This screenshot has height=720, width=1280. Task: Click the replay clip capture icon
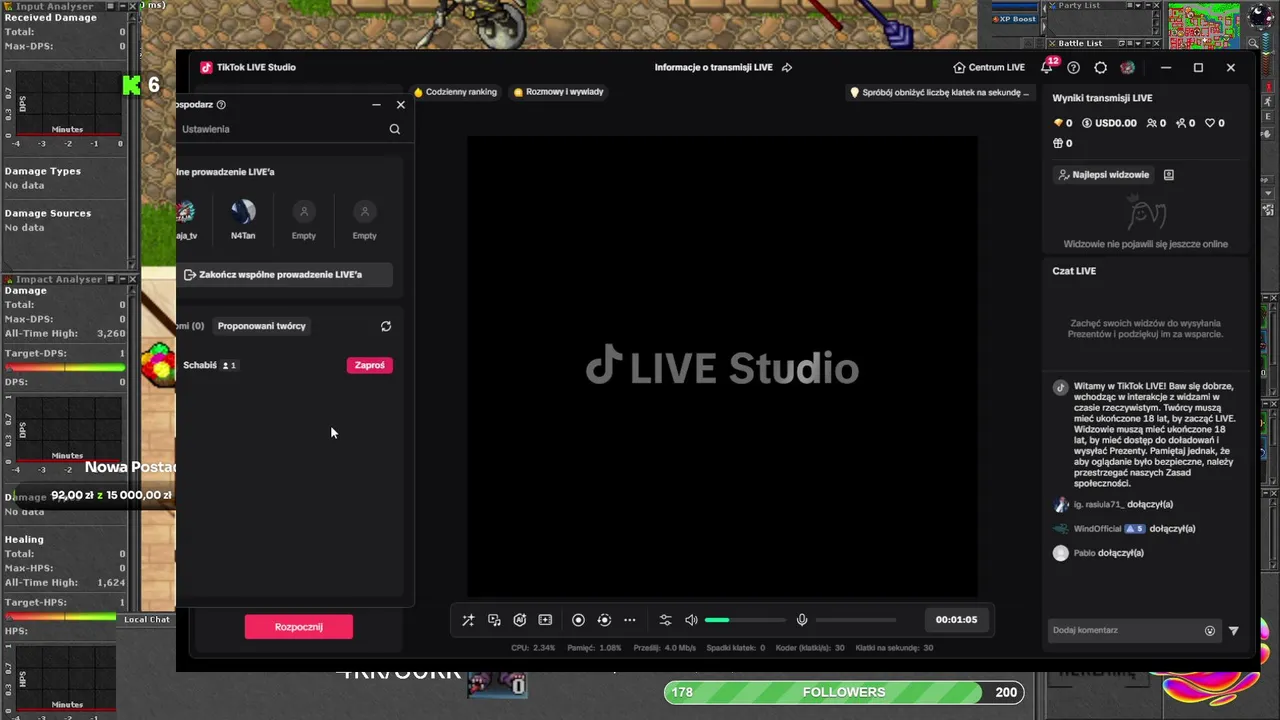[604, 620]
